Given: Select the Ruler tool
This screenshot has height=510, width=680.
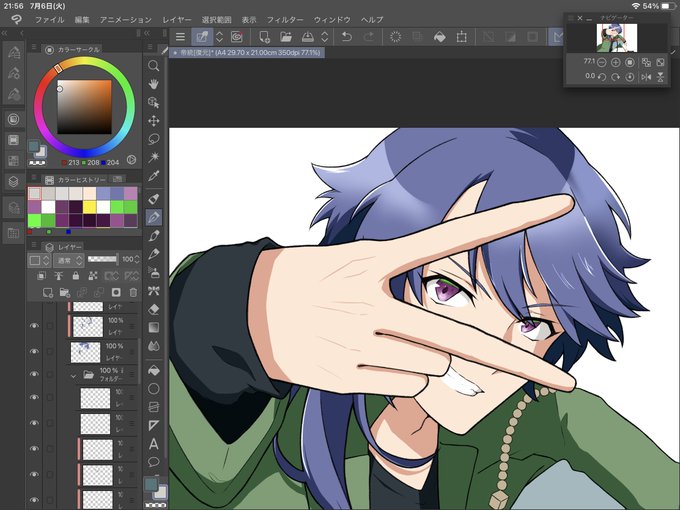Looking at the screenshot, I should [154, 425].
